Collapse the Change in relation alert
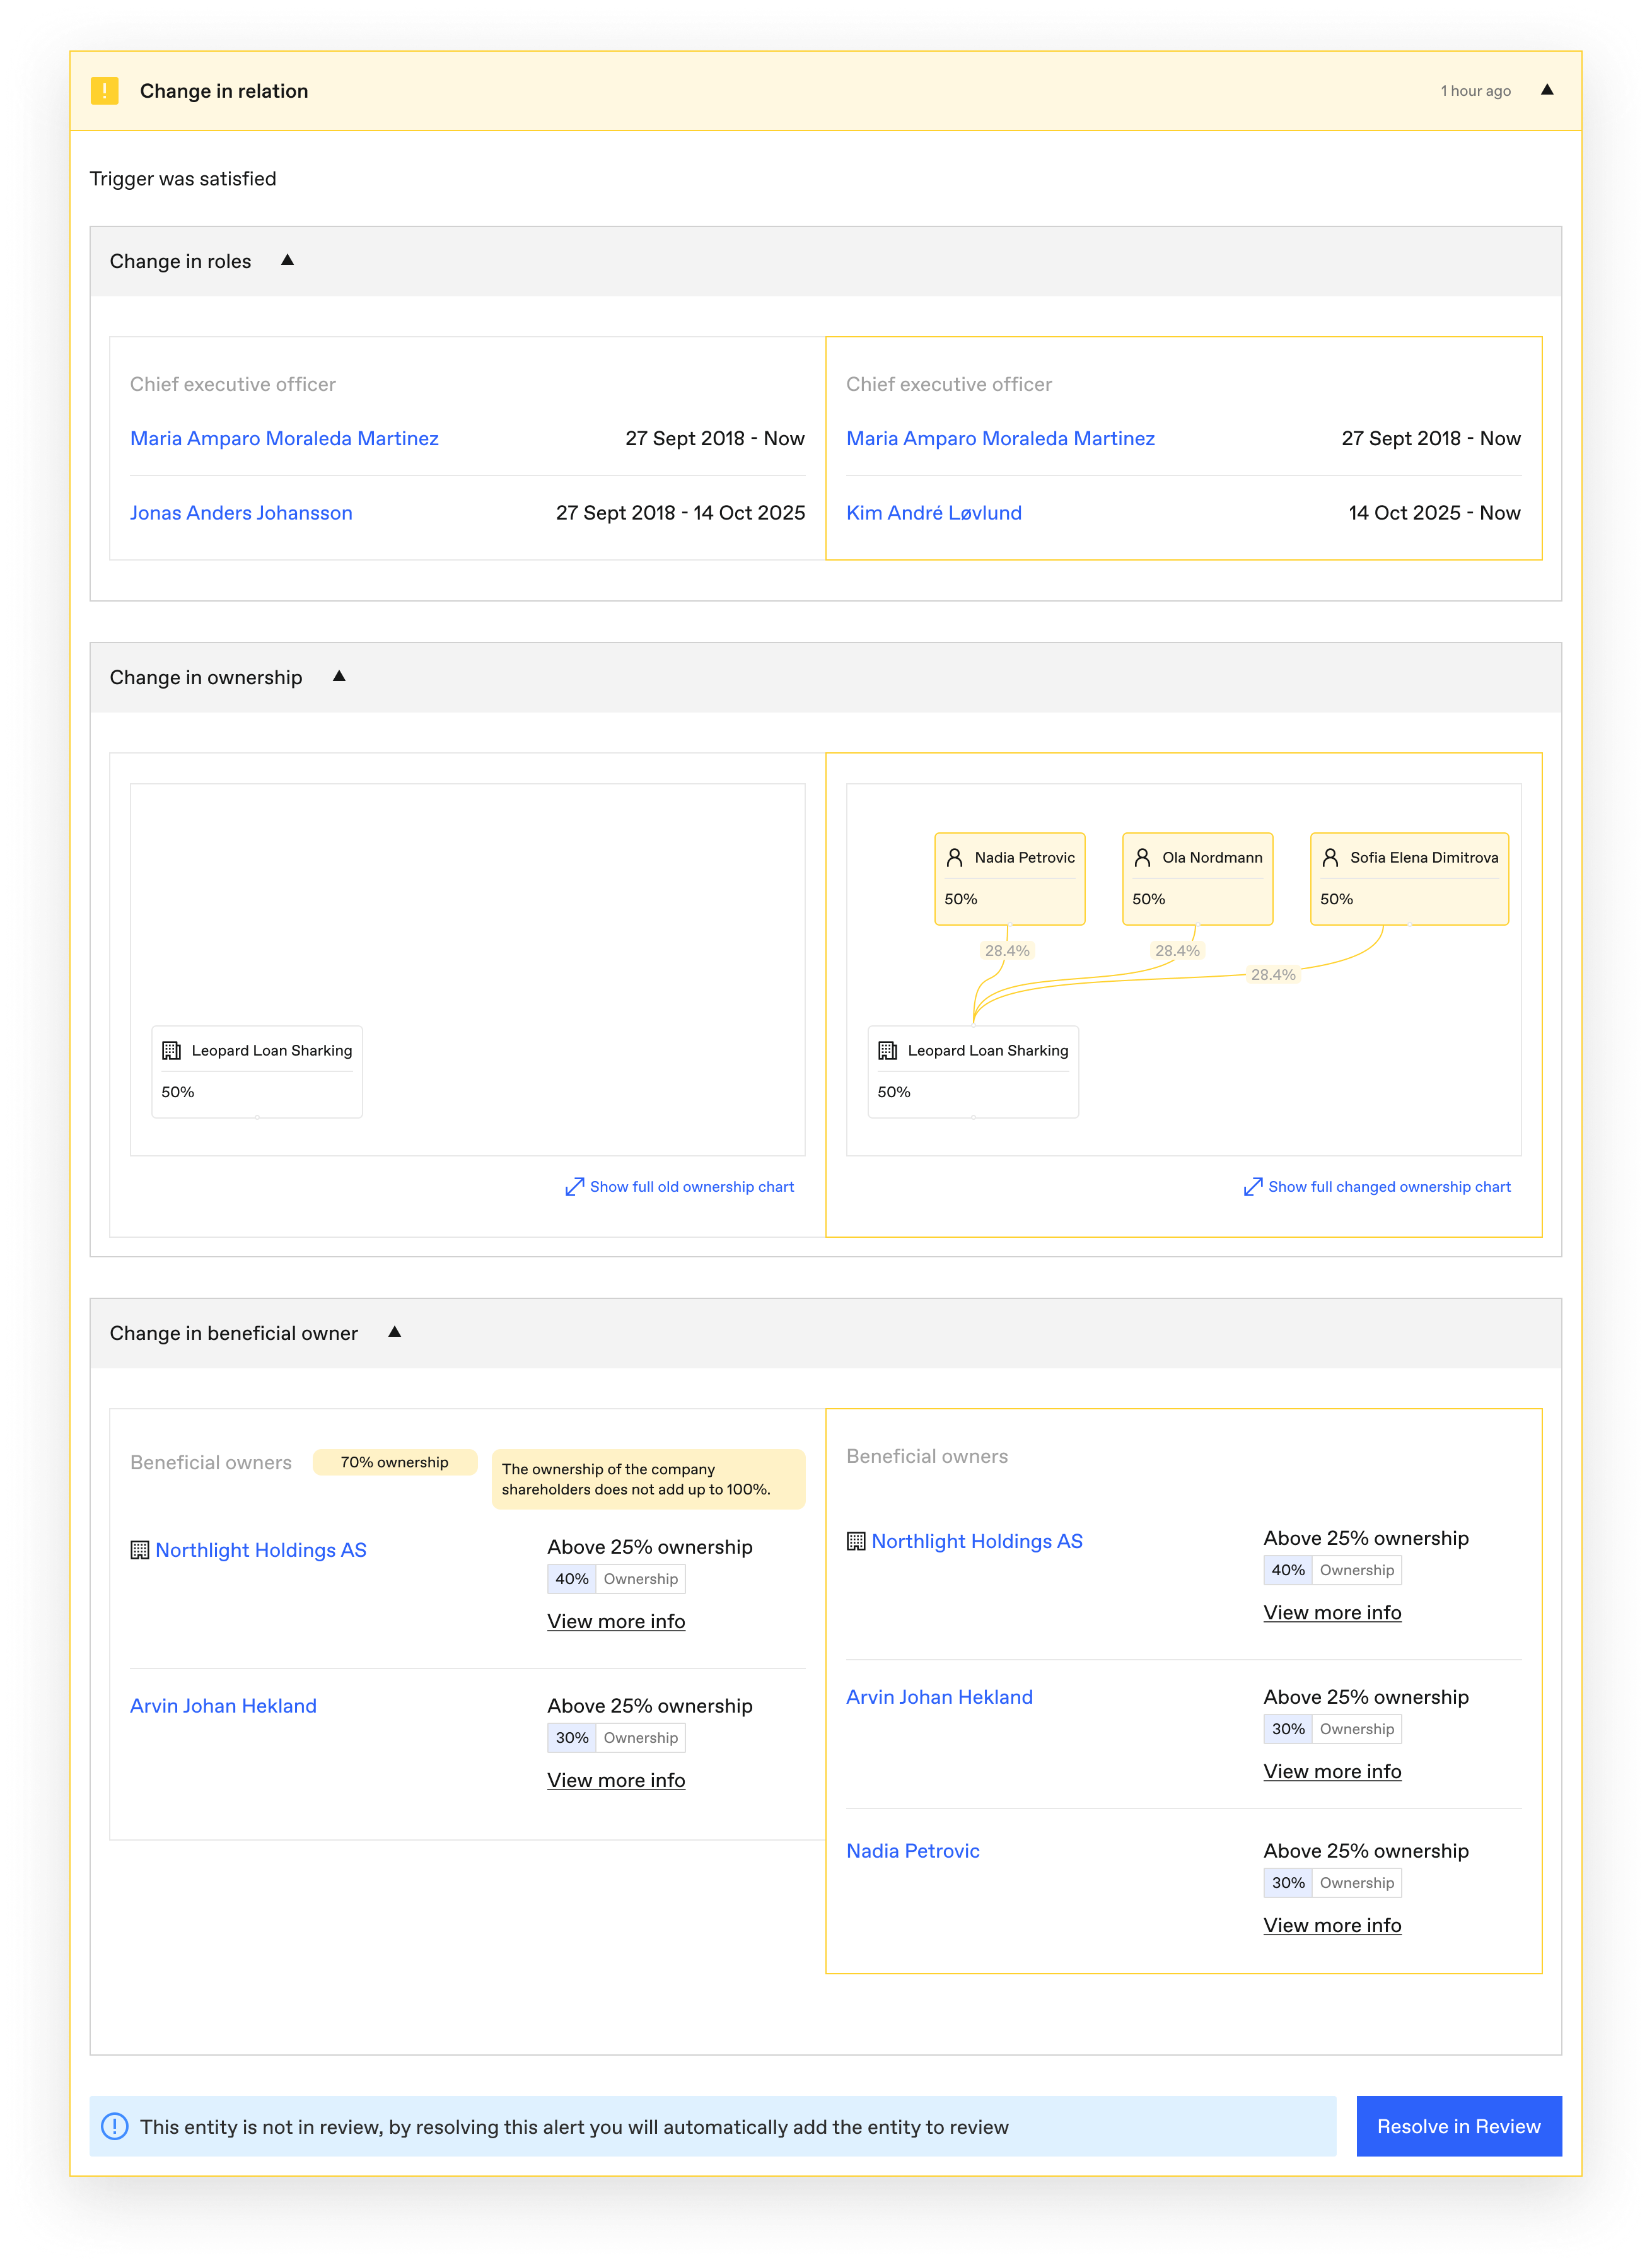This screenshot has width=1652, height=2265. tap(1547, 90)
